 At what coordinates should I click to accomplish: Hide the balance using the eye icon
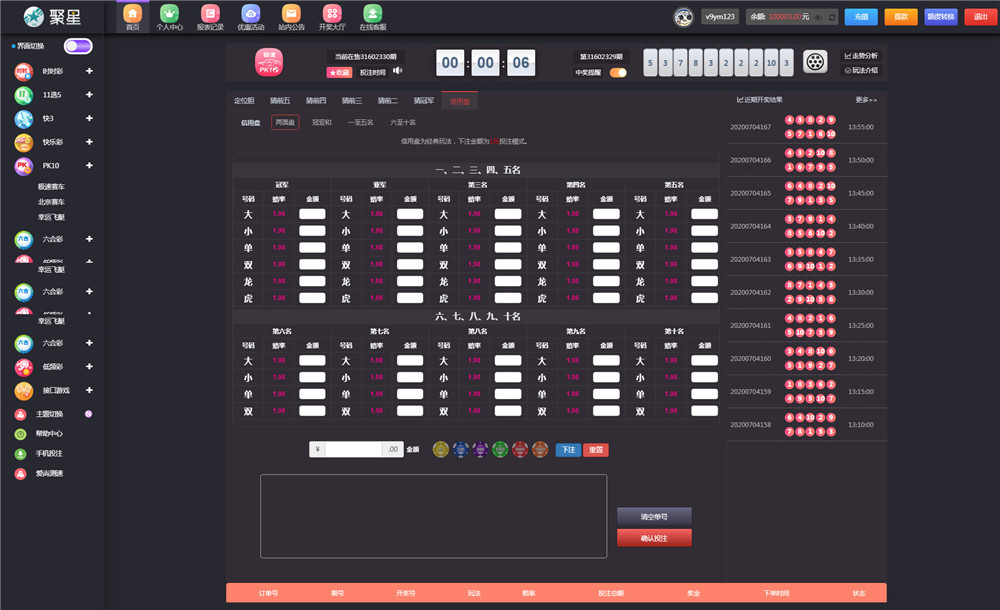click(819, 17)
